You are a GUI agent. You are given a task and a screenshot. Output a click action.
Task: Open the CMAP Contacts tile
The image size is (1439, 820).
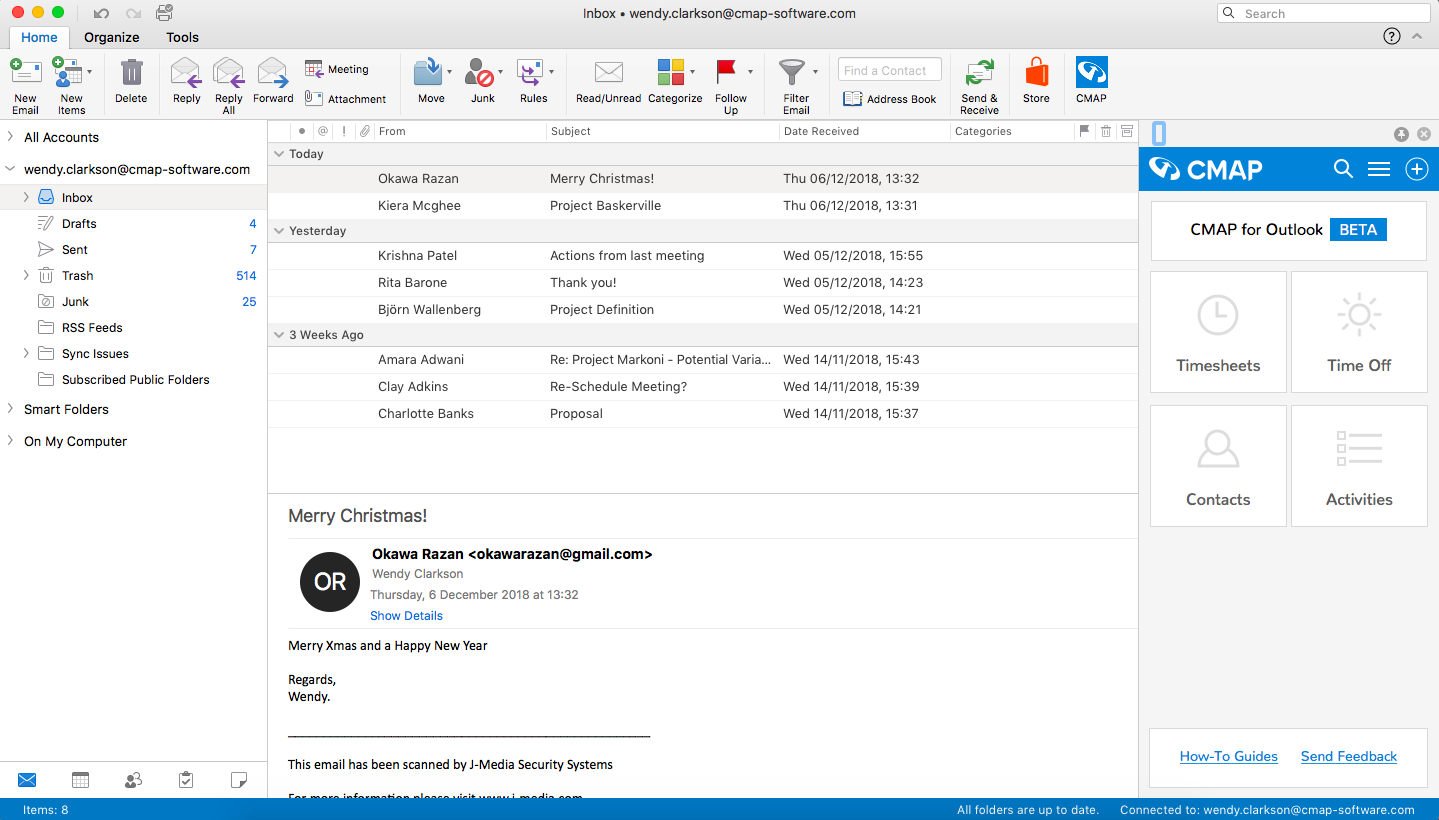click(x=1218, y=466)
